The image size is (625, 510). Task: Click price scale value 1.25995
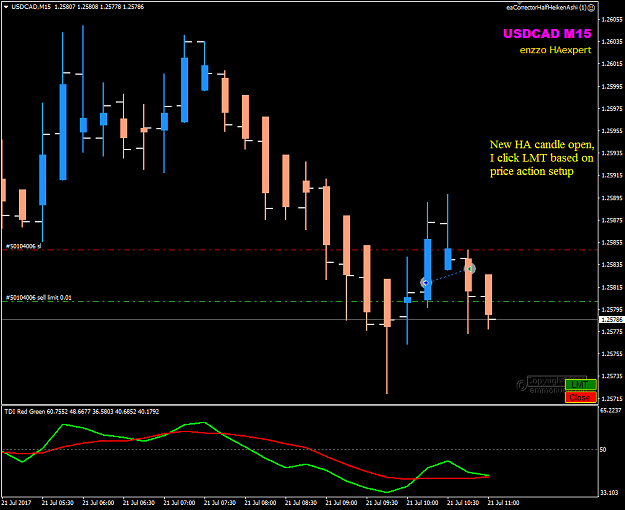611,86
